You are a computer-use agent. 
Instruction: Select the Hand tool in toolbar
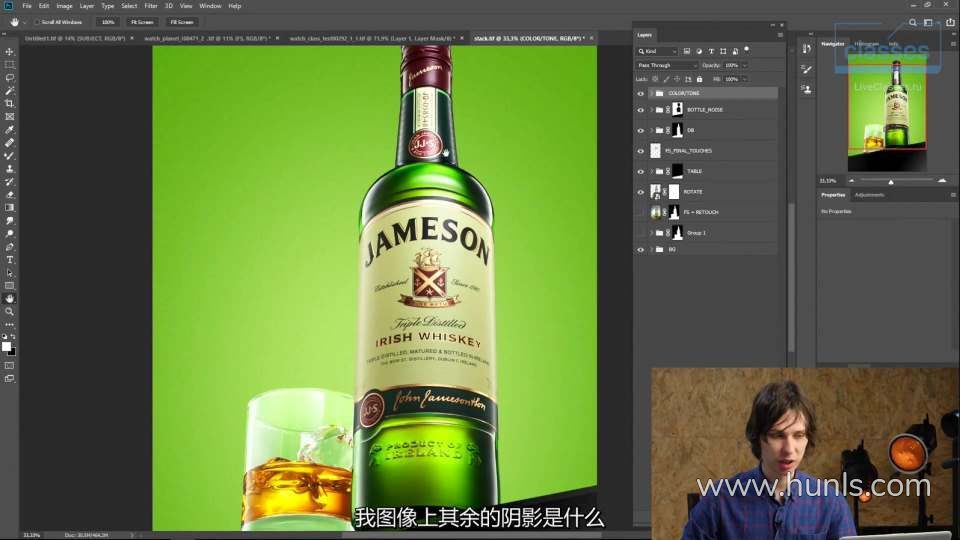click(9, 299)
